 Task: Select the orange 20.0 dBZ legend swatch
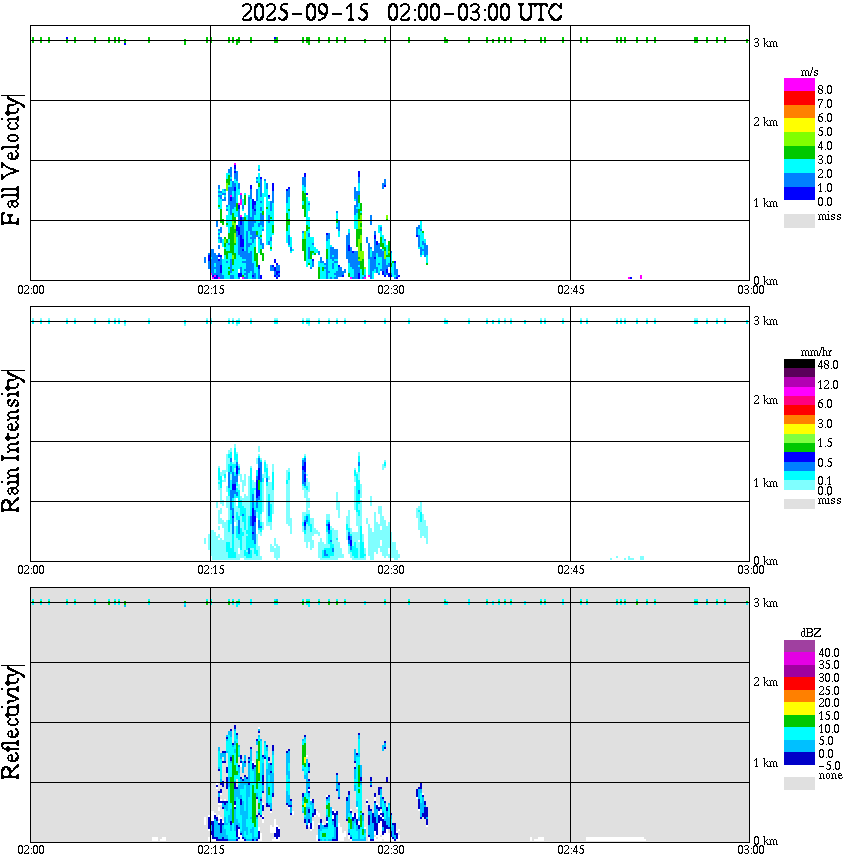click(799, 696)
